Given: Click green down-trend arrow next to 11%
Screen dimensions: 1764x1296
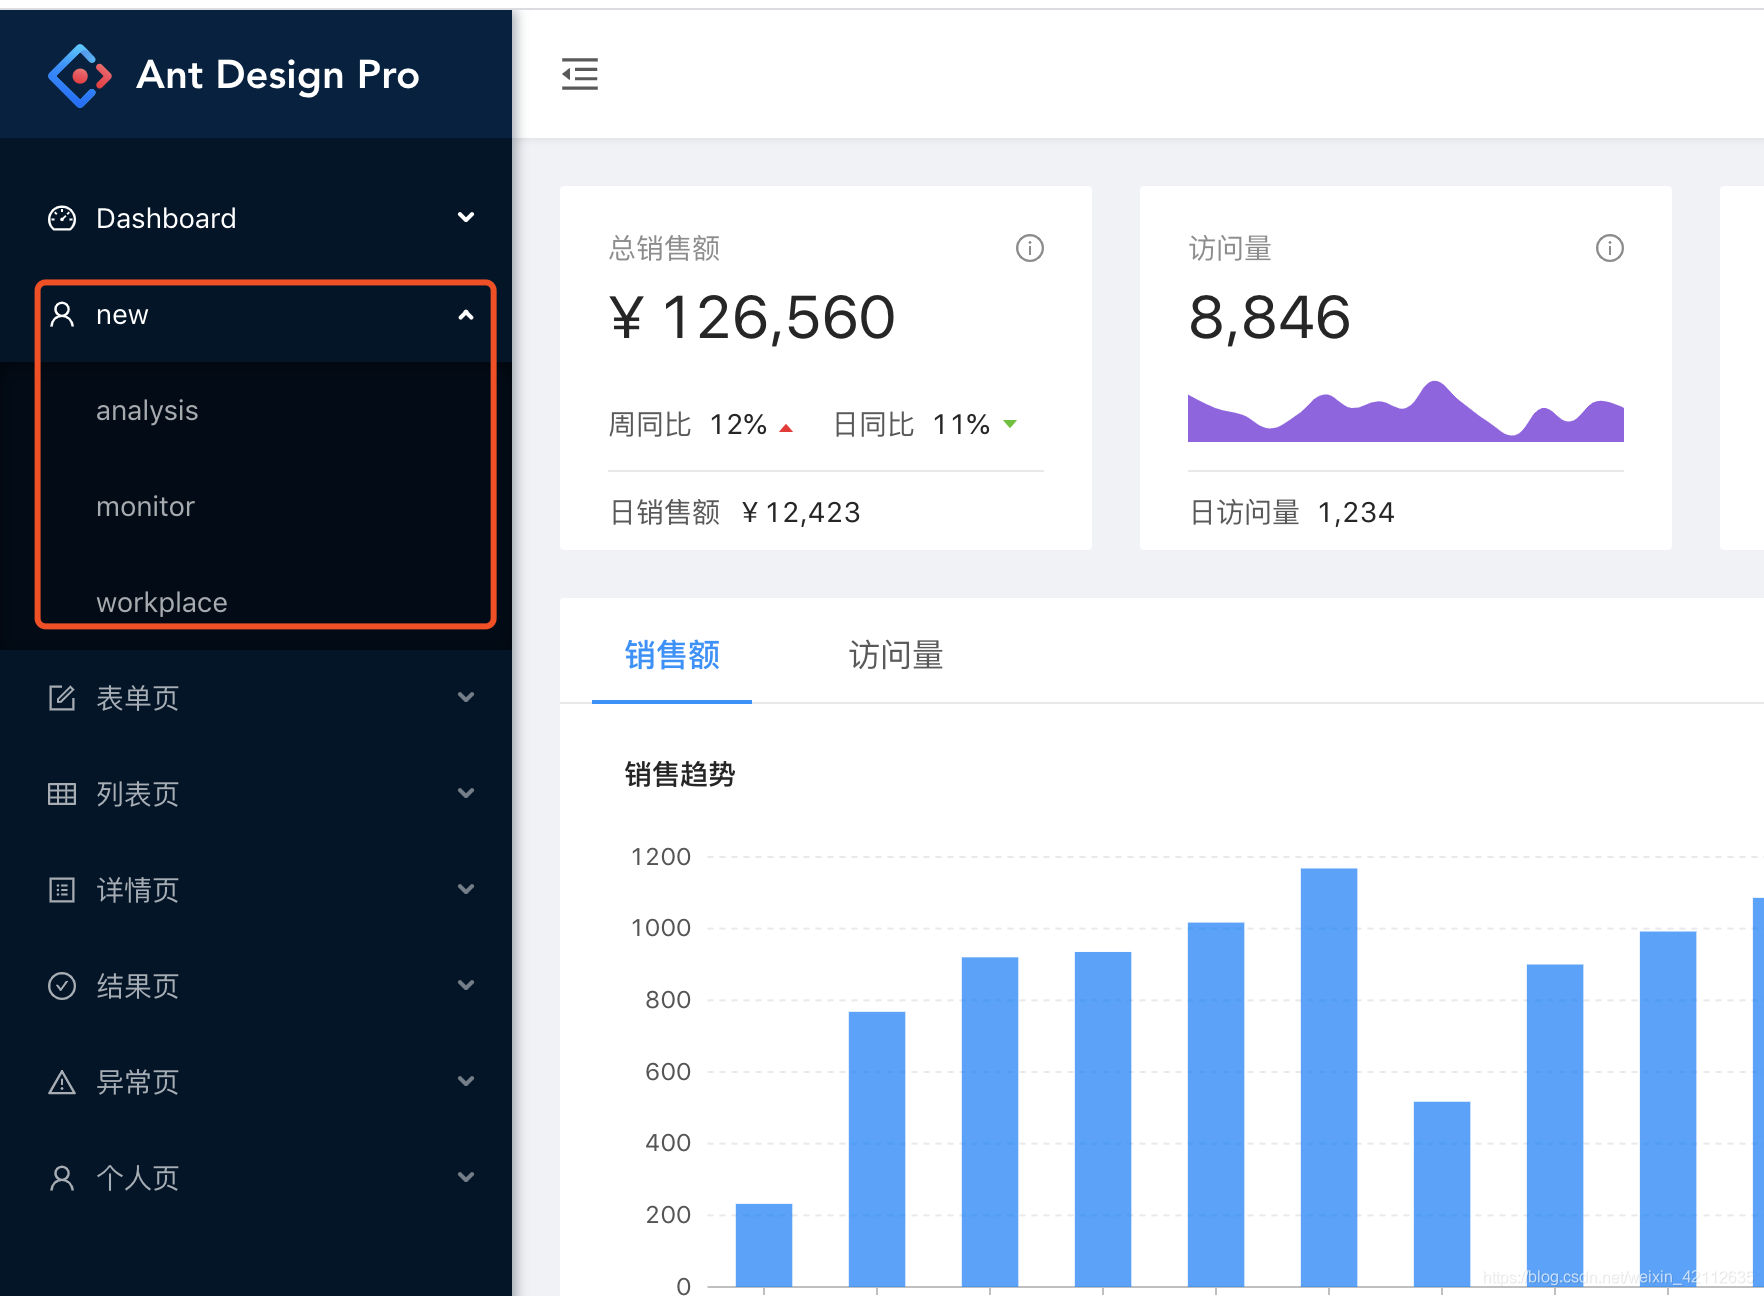Looking at the screenshot, I should click(1010, 424).
